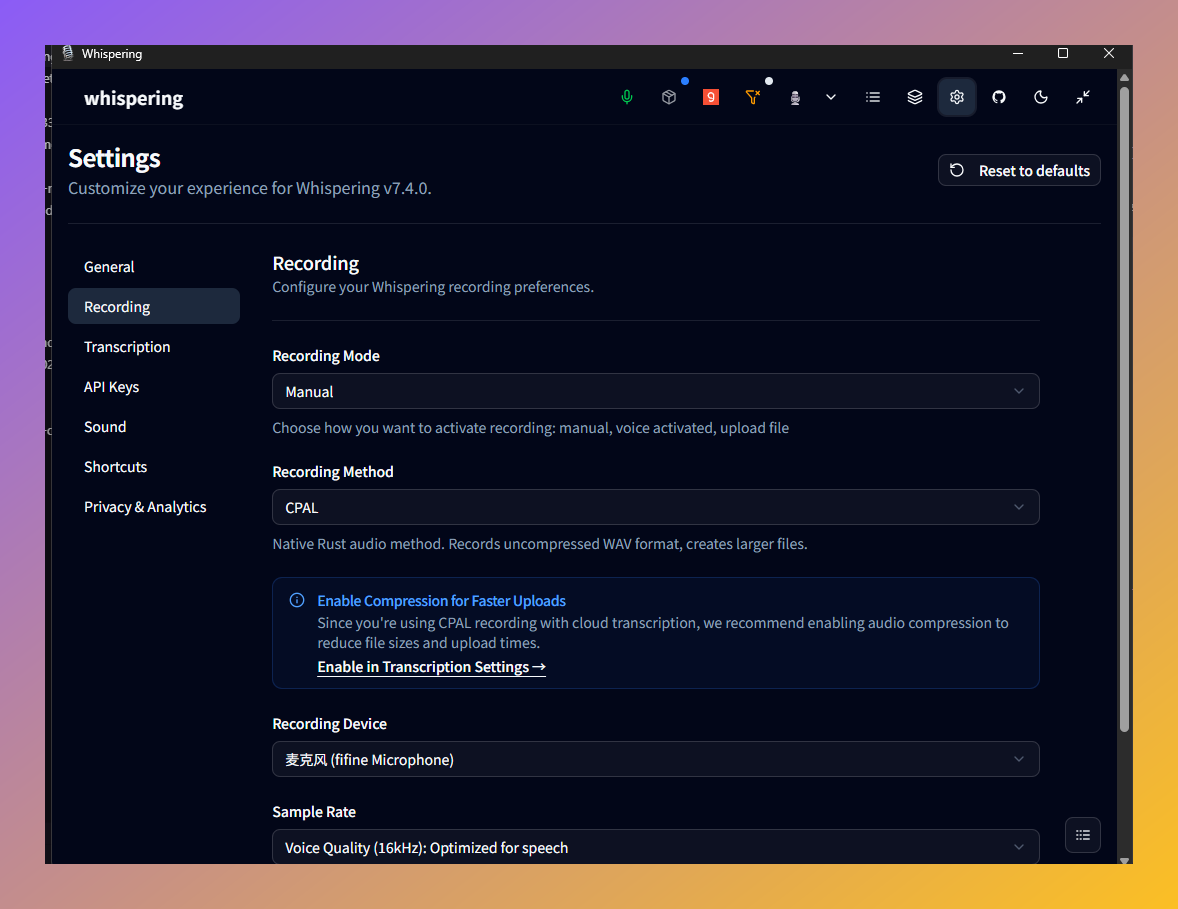Open the Recording Method dropdown showing CPAL

[655, 507]
